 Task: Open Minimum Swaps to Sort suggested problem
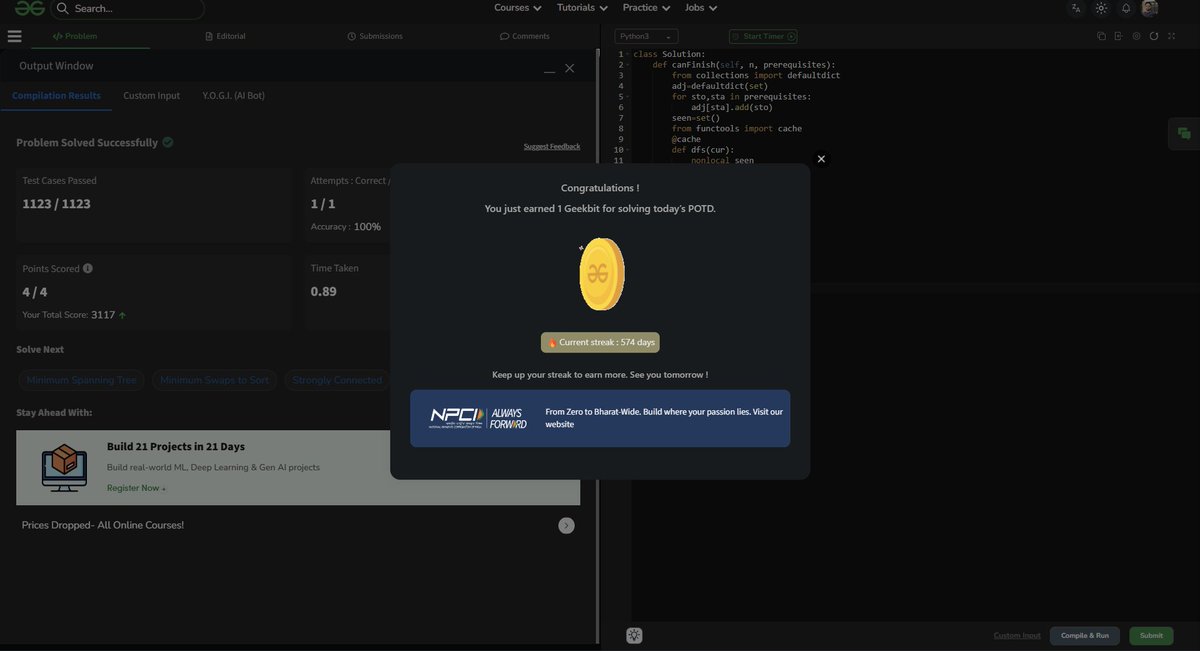(214, 380)
